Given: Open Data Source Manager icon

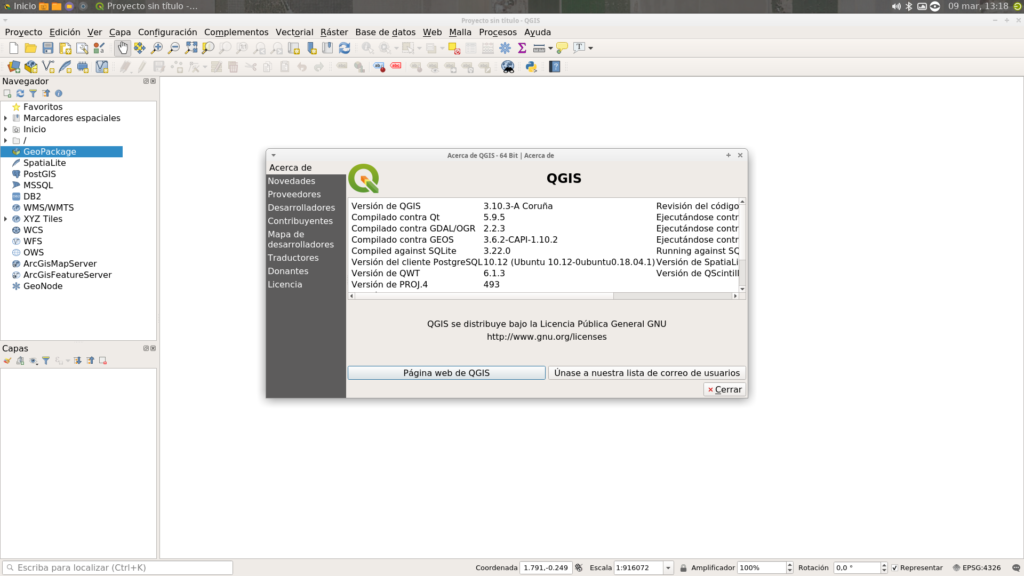Looking at the screenshot, I should [x=13, y=67].
